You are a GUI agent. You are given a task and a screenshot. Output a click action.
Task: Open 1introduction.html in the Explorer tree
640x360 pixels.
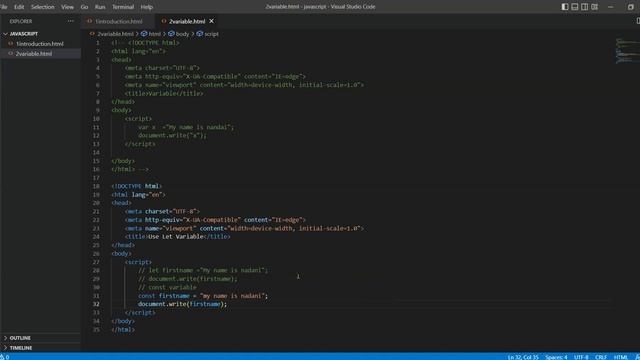tap(40, 44)
